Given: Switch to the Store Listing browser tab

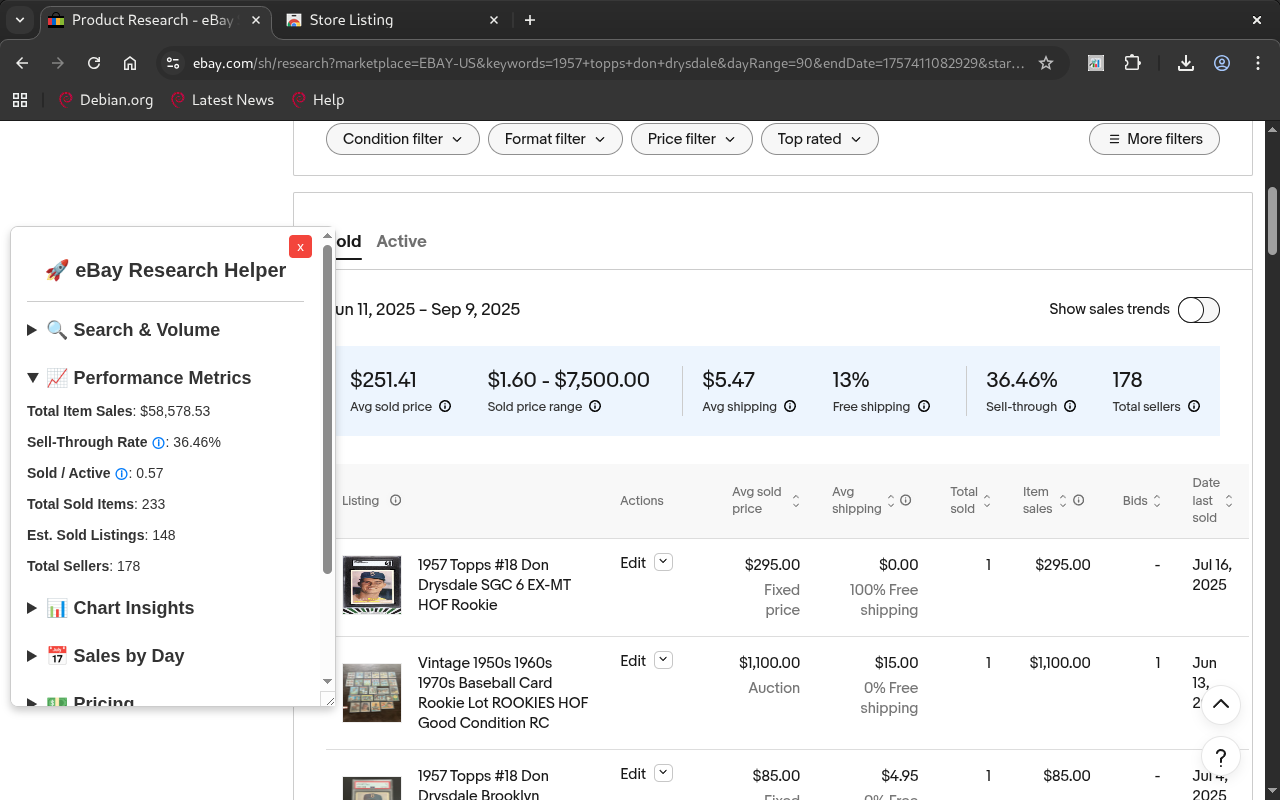Looking at the screenshot, I should click(392, 20).
